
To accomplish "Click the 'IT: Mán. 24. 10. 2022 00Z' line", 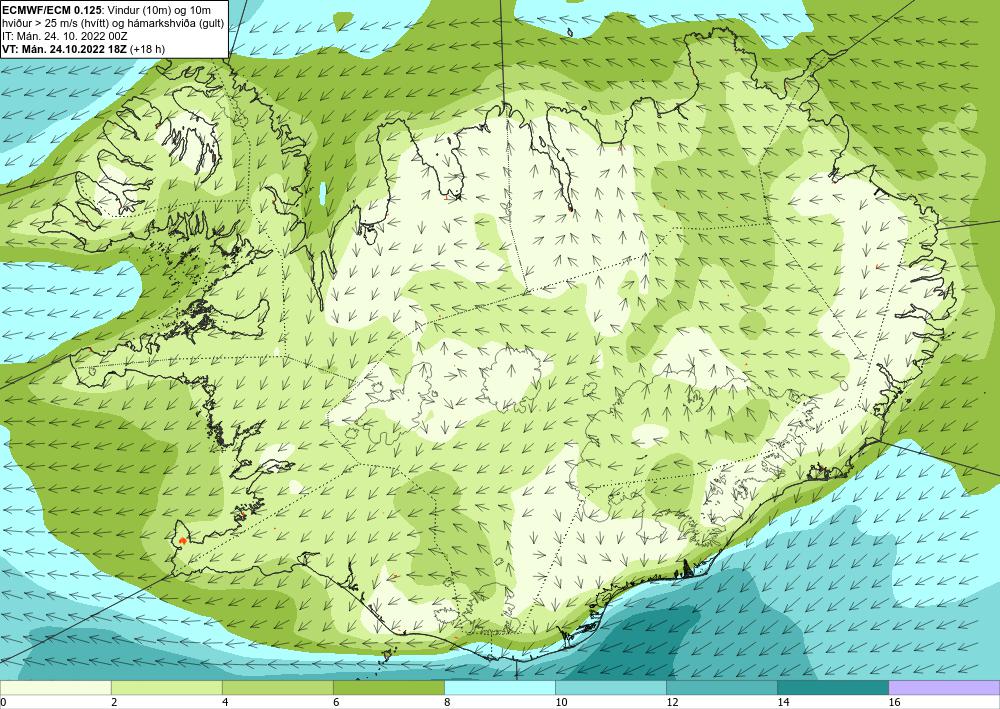I will pyautogui.click(x=65, y=36).
